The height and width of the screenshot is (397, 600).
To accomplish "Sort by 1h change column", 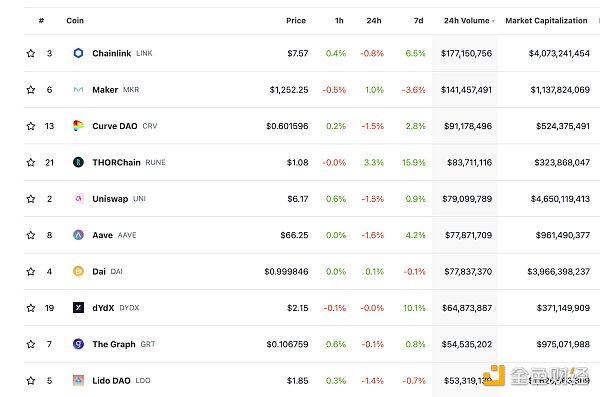I will pyautogui.click(x=339, y=21).
